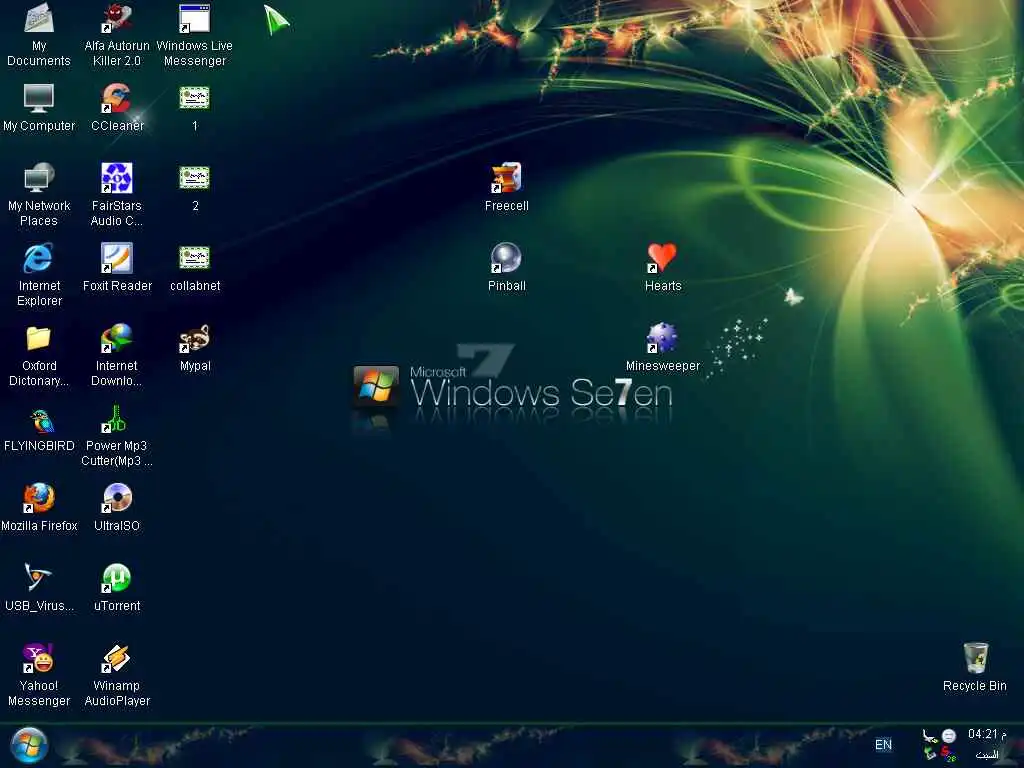Click the round white tray icon
1024x768 pixels.
[x=949, y=736]
